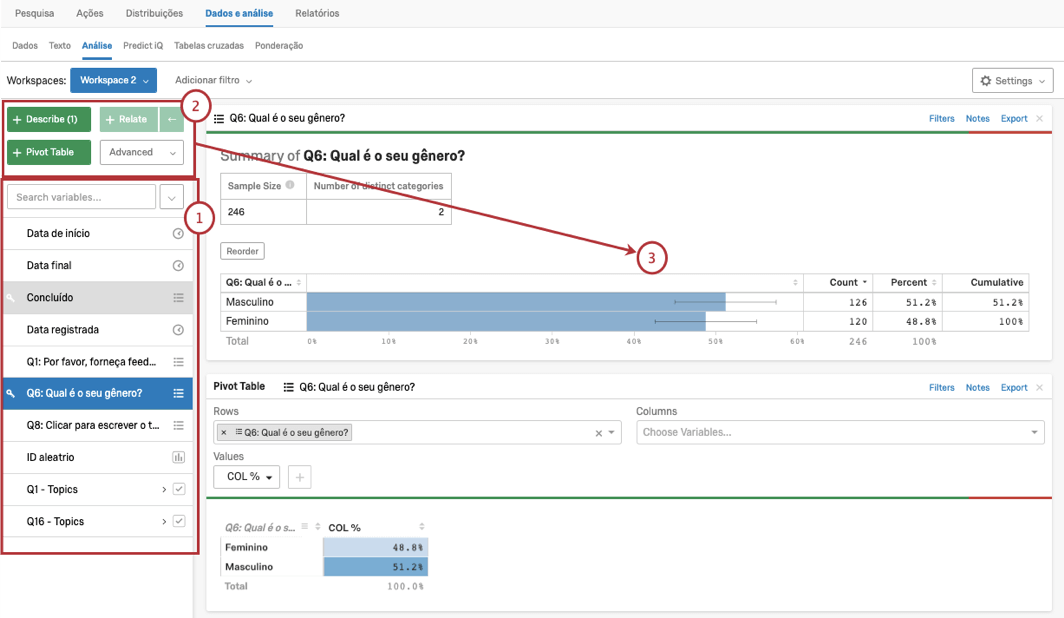Screen dimensions: 1064x618
Task: Open the Ações tab
Action: 90,13
